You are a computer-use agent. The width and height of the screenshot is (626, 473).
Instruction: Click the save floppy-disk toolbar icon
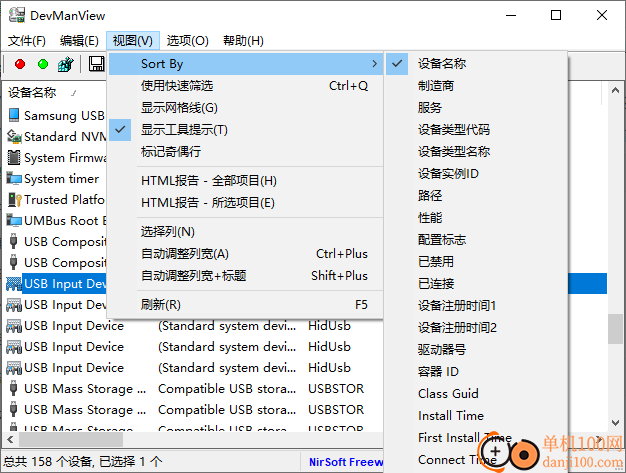[x=96, y=64]
